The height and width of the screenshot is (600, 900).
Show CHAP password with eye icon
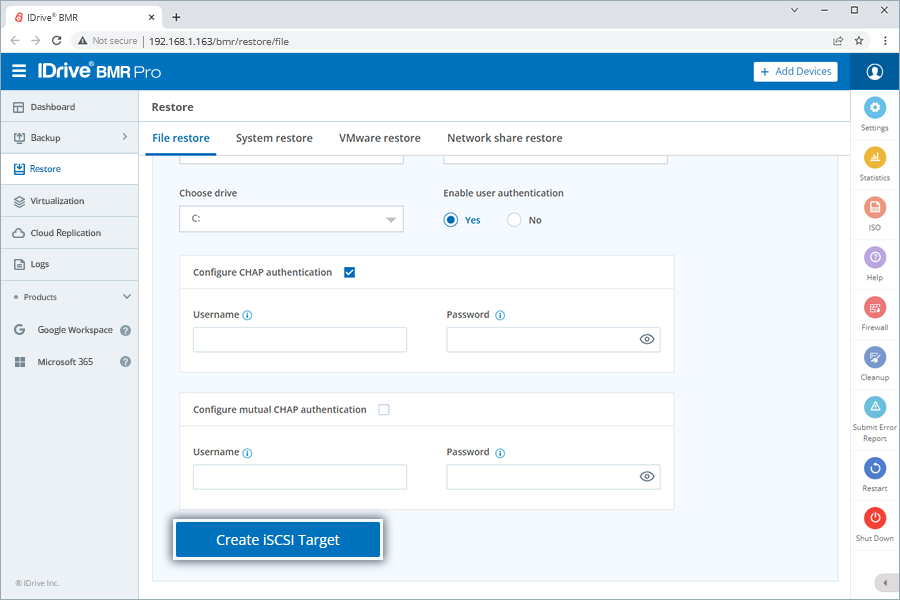(647, 340)
